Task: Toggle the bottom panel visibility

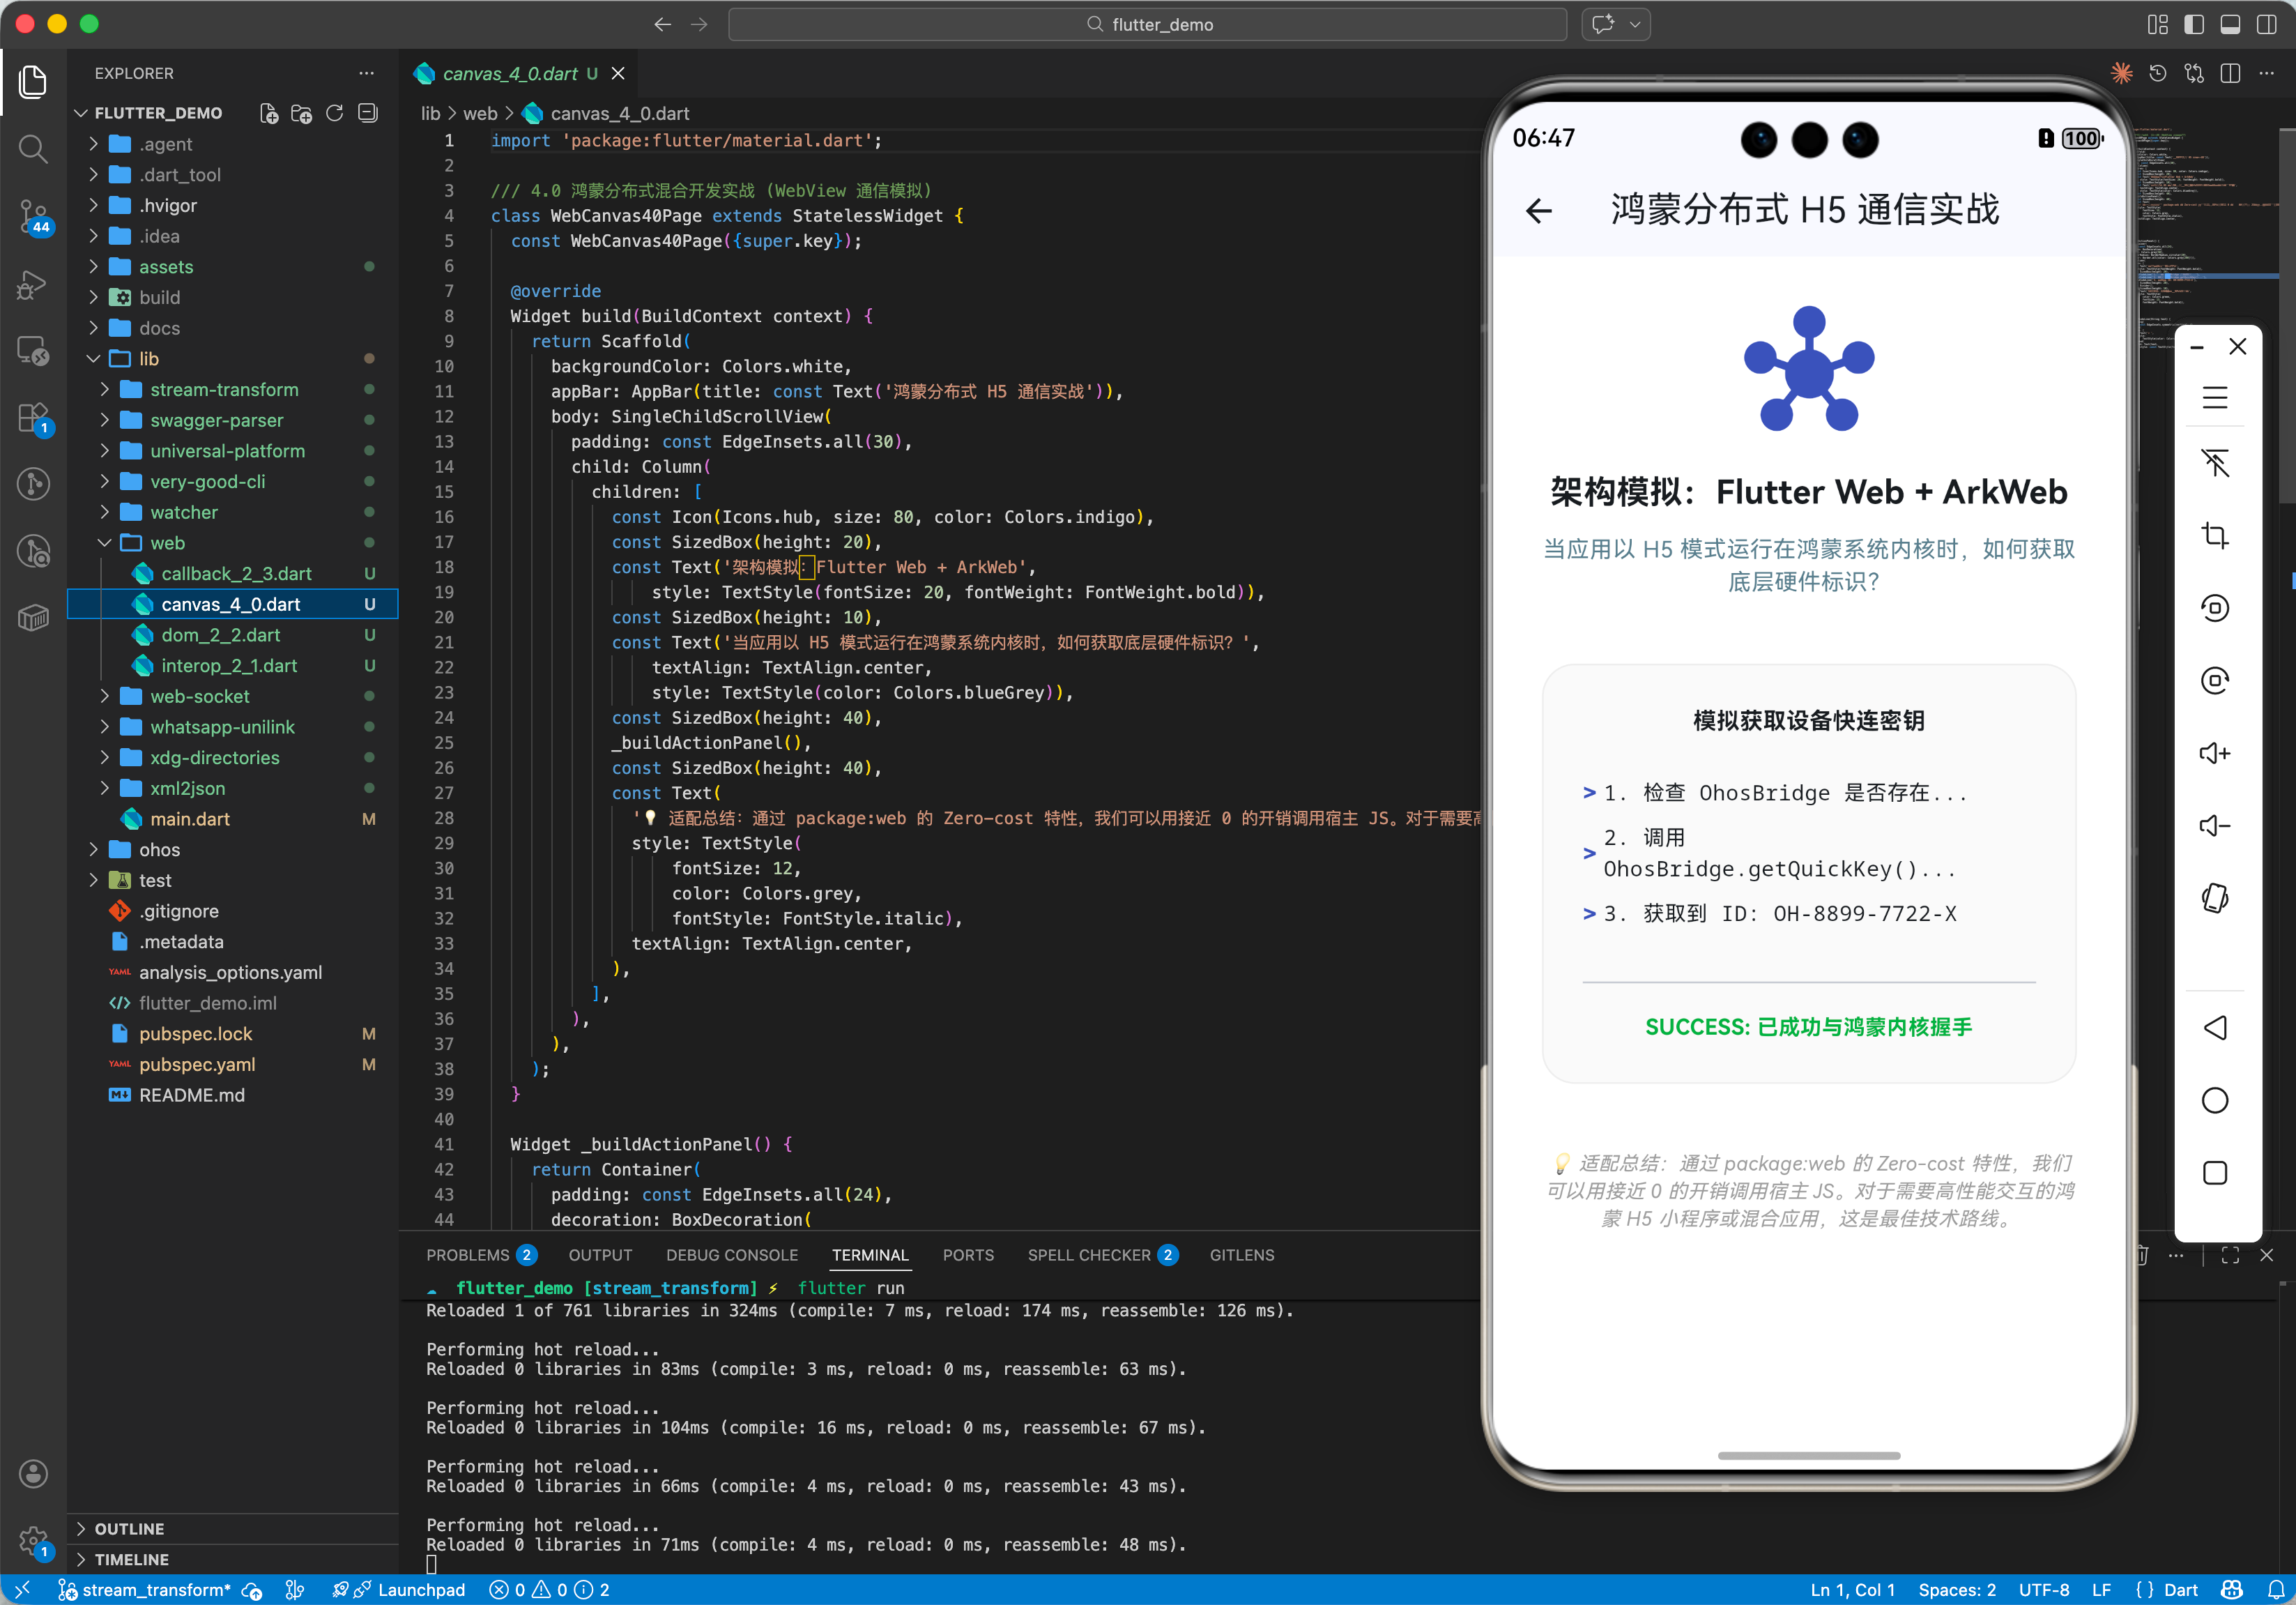Action: click(2229, 24)
